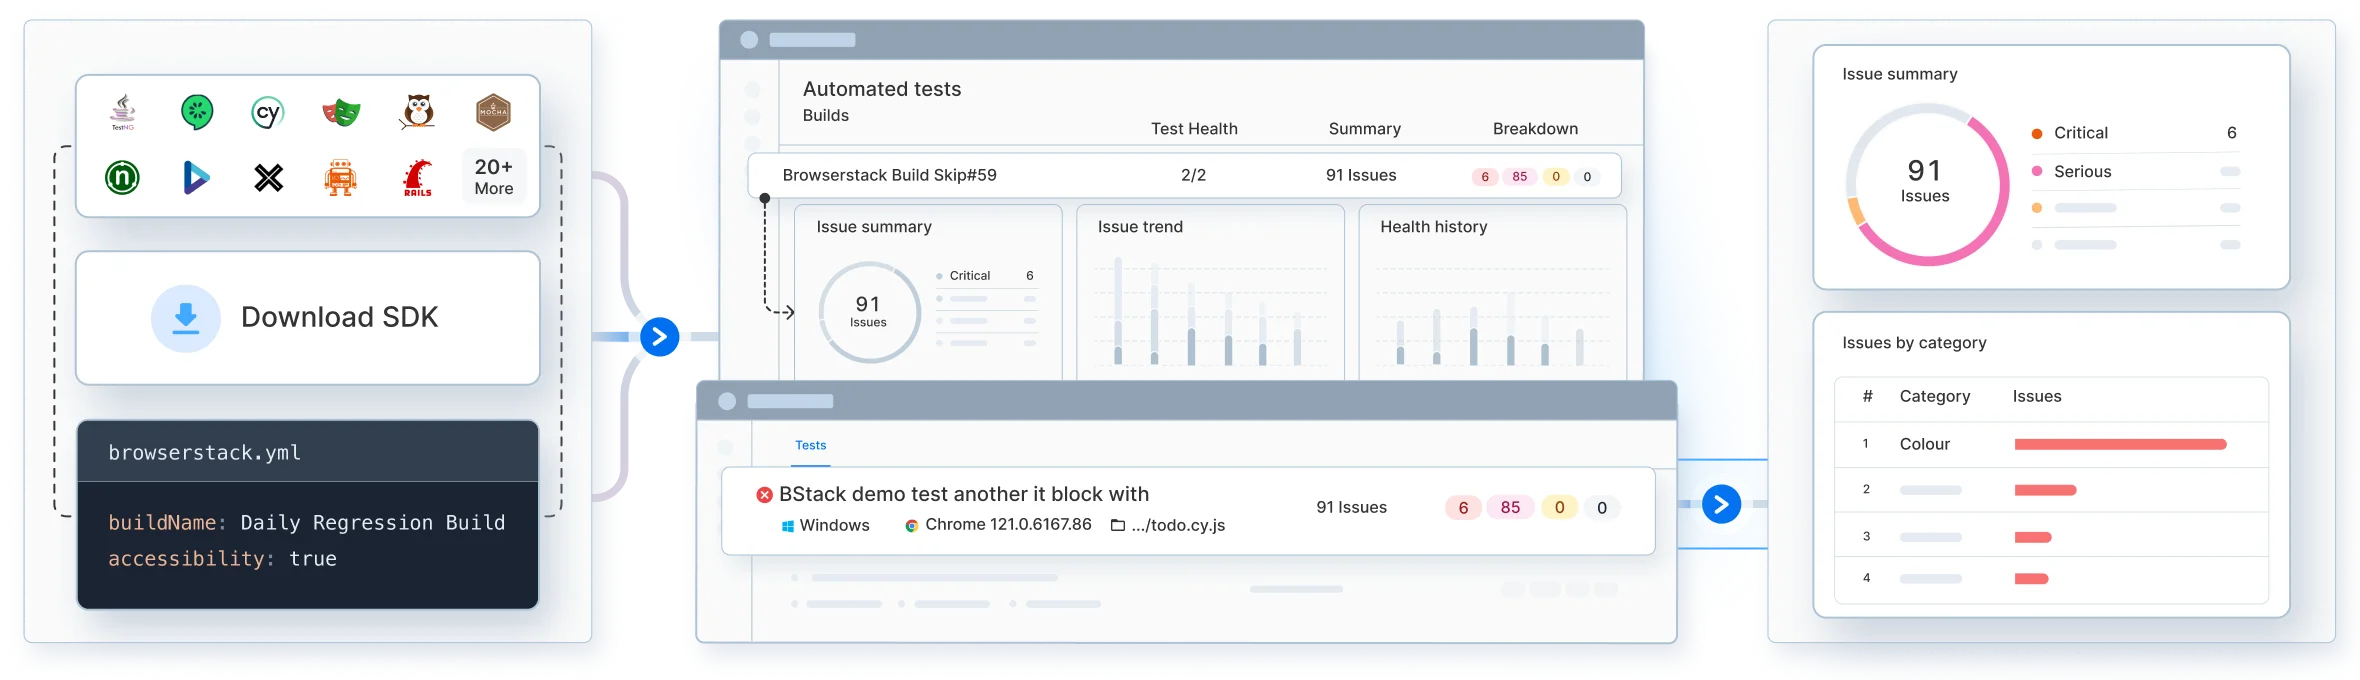
Task: Click the large 91 Issues donut chart
Action: pos(1926,185)
